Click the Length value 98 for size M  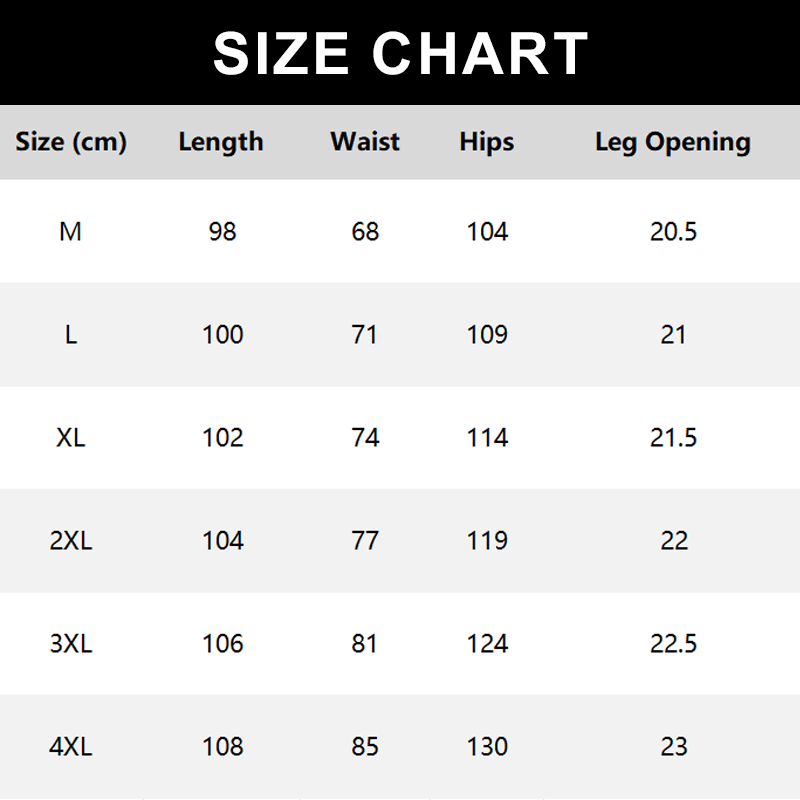pyautogui.click(x=223, y=232)
